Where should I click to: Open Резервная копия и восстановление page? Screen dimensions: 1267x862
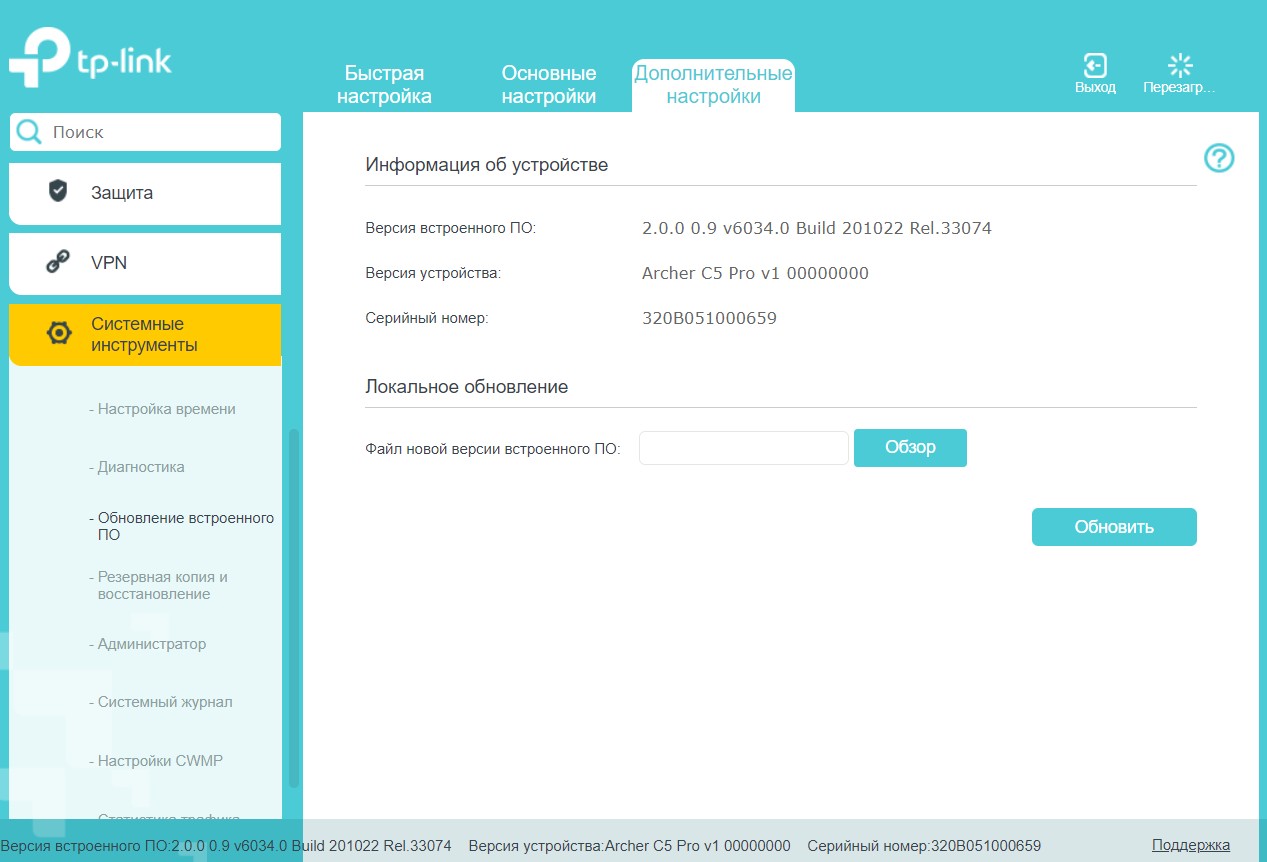pyautogui.click(x=163, y=585)
